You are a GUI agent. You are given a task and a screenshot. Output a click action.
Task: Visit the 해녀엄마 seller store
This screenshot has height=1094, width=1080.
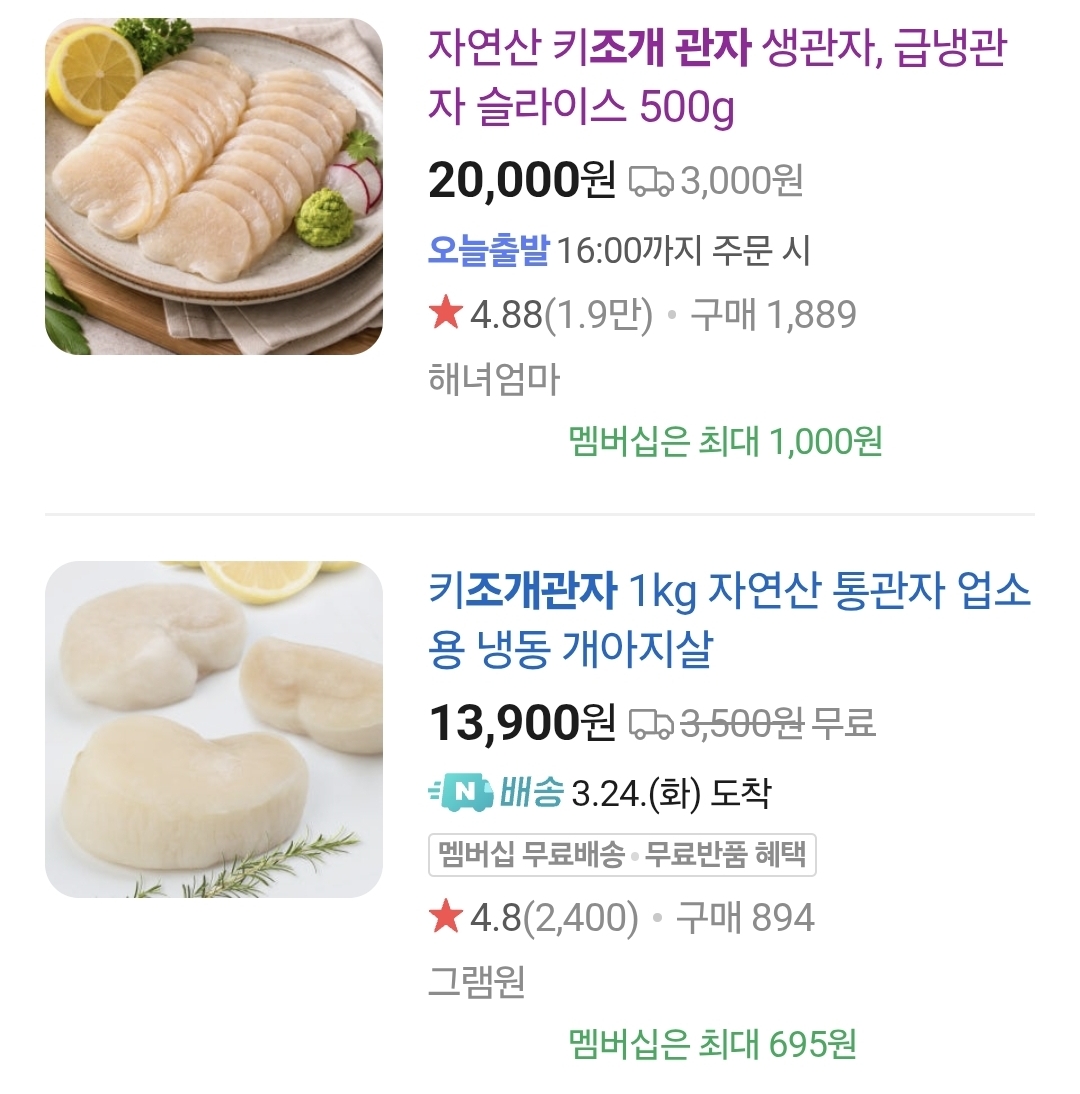coord(494,380)
